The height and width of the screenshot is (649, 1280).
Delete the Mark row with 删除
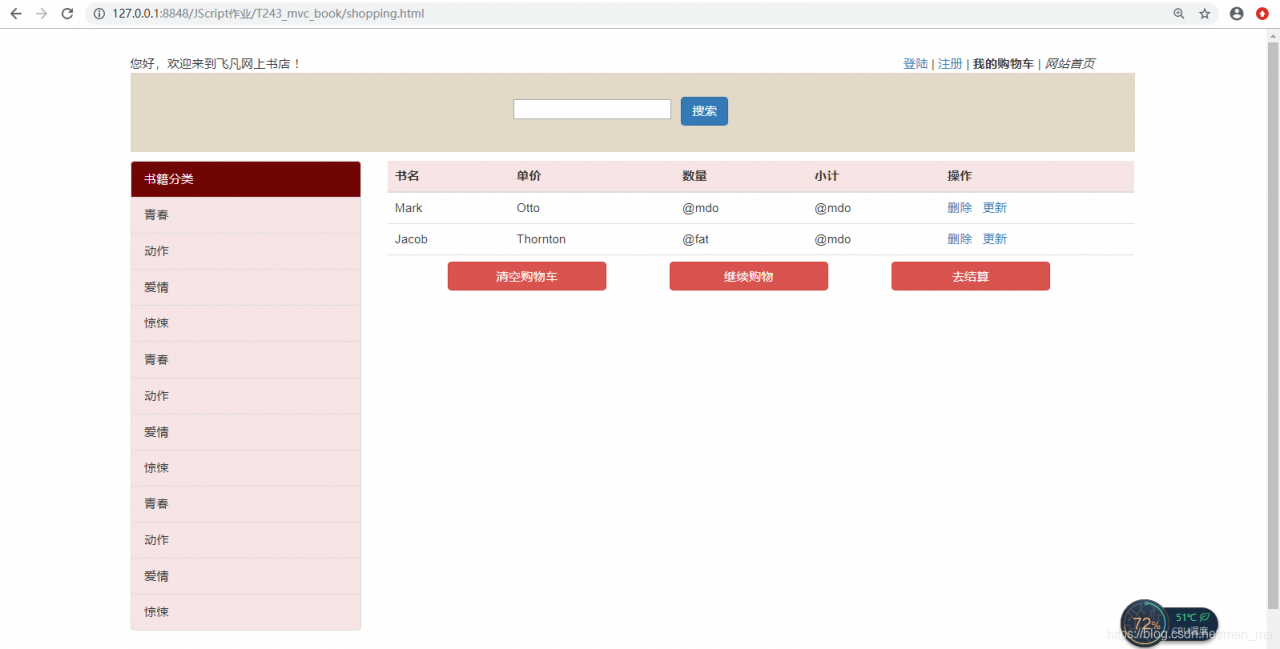959,208
